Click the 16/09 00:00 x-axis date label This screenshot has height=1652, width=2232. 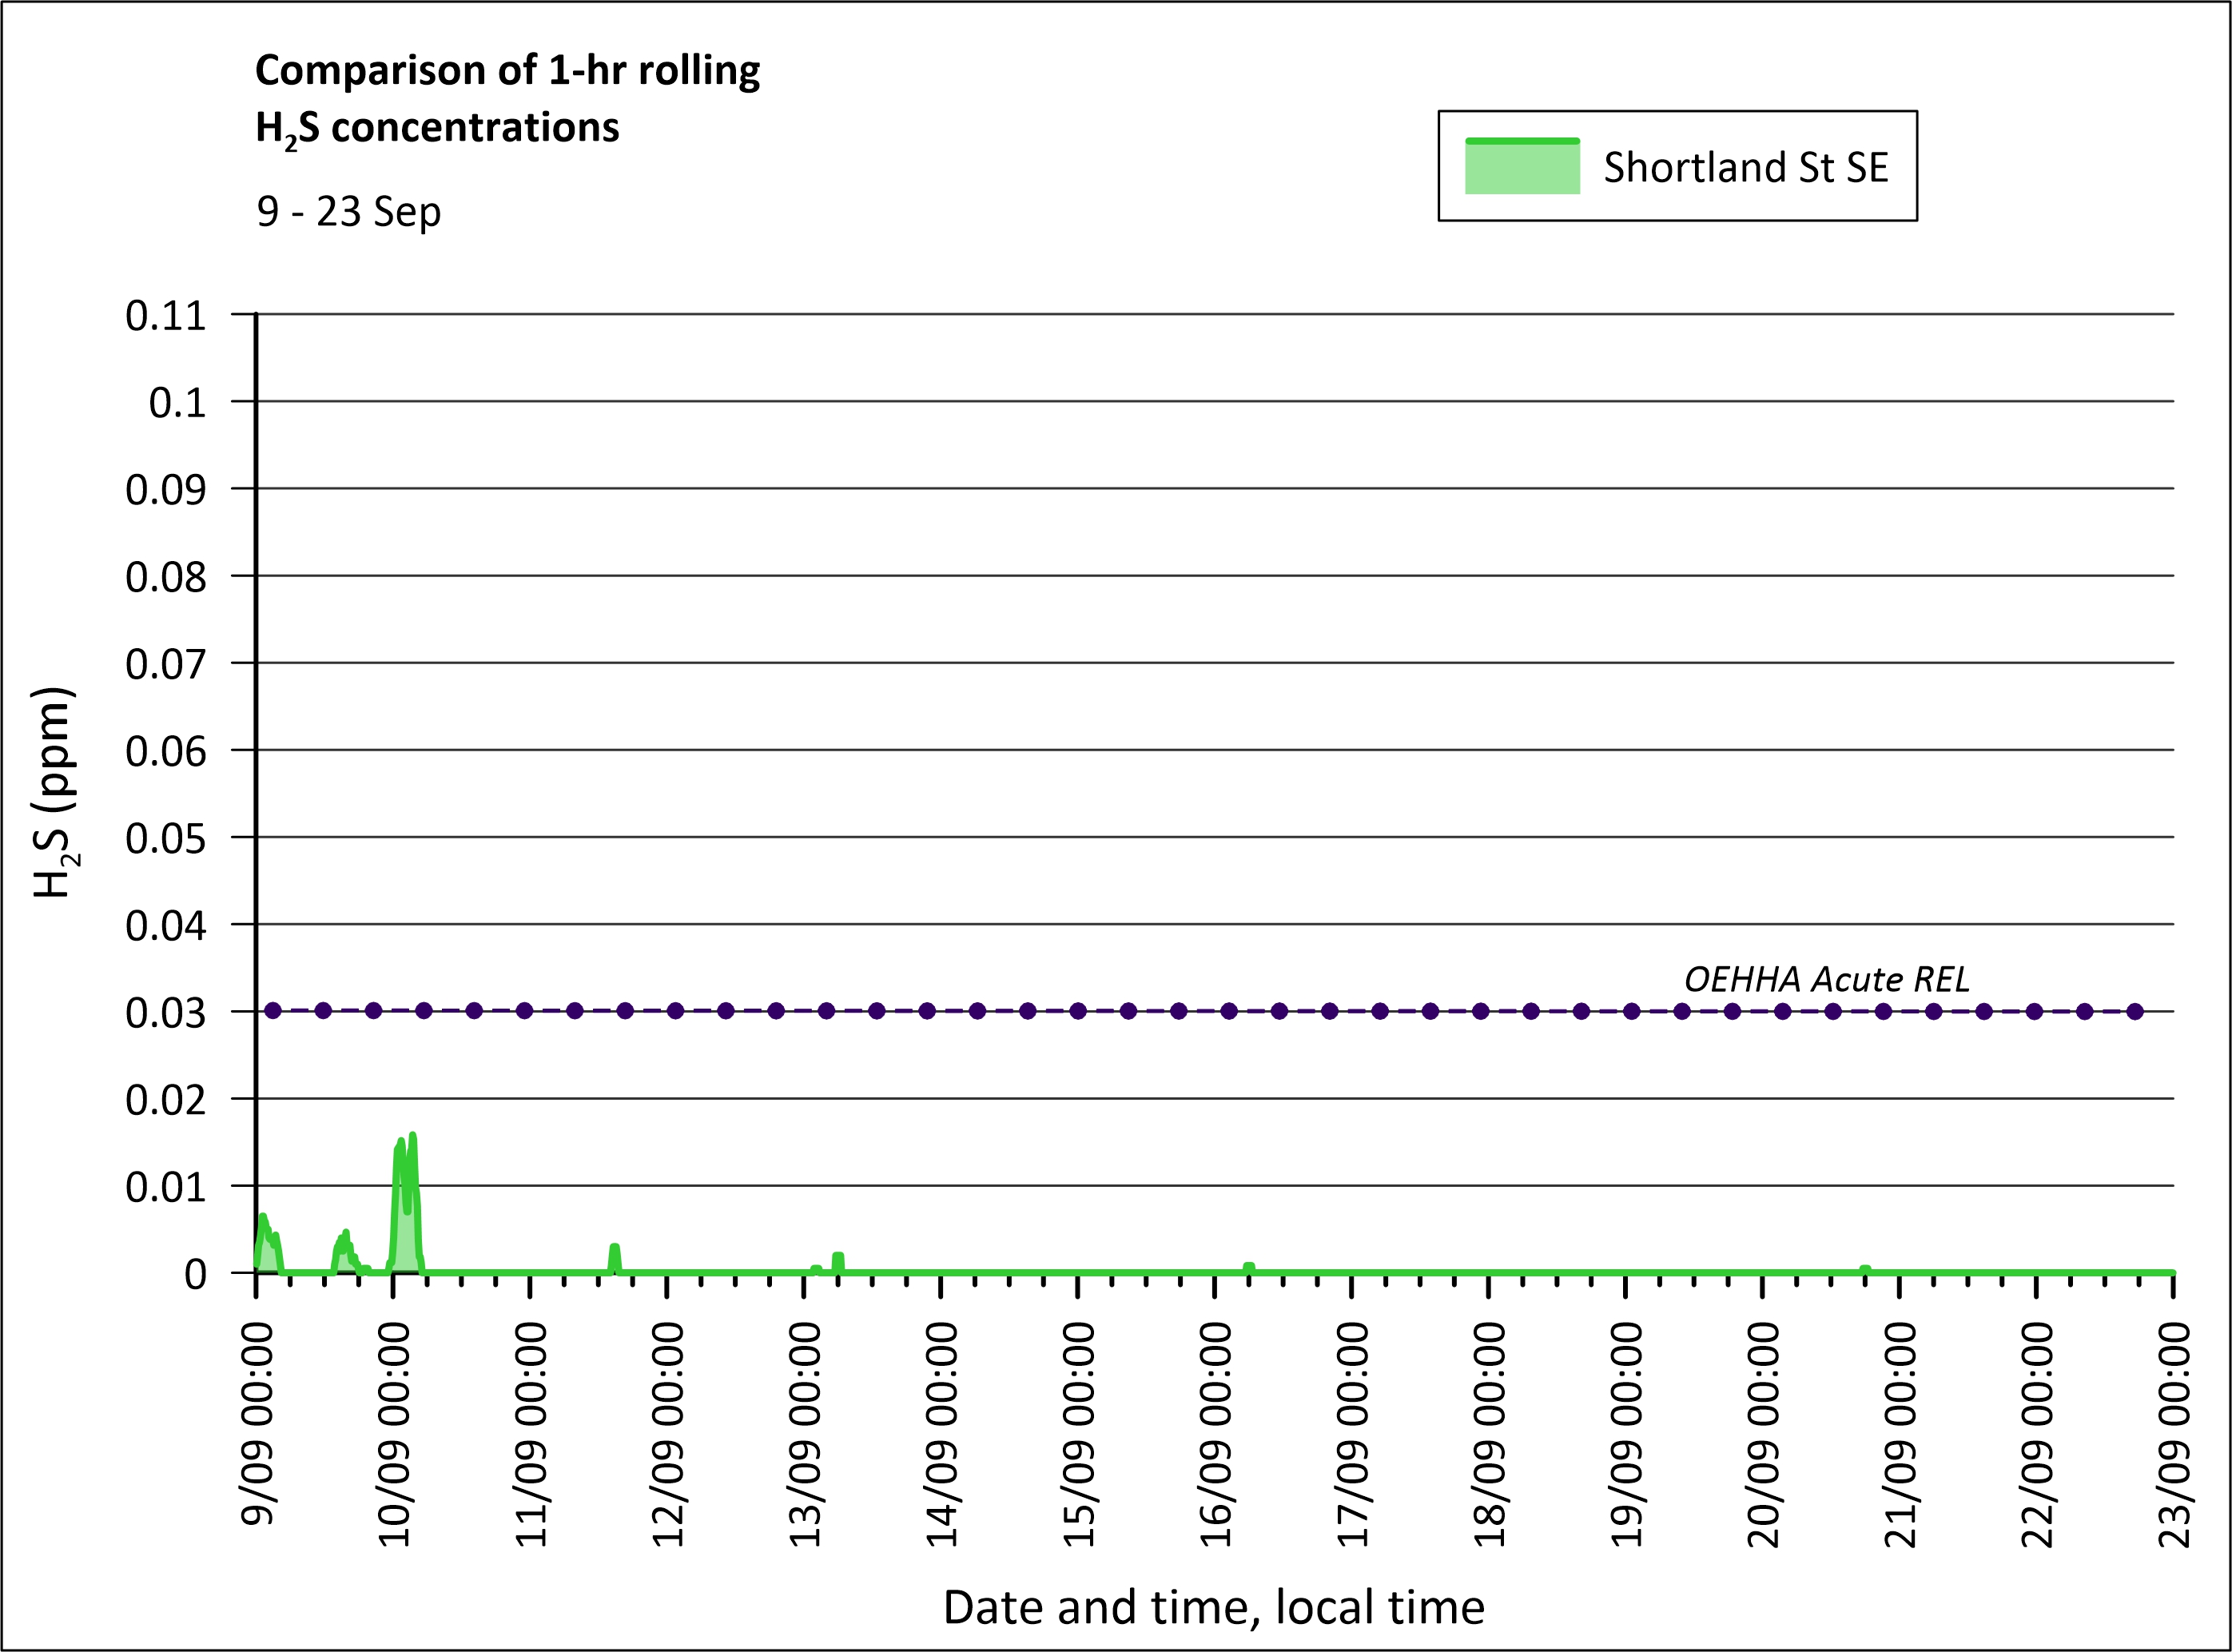(x=1215, y=1434)
